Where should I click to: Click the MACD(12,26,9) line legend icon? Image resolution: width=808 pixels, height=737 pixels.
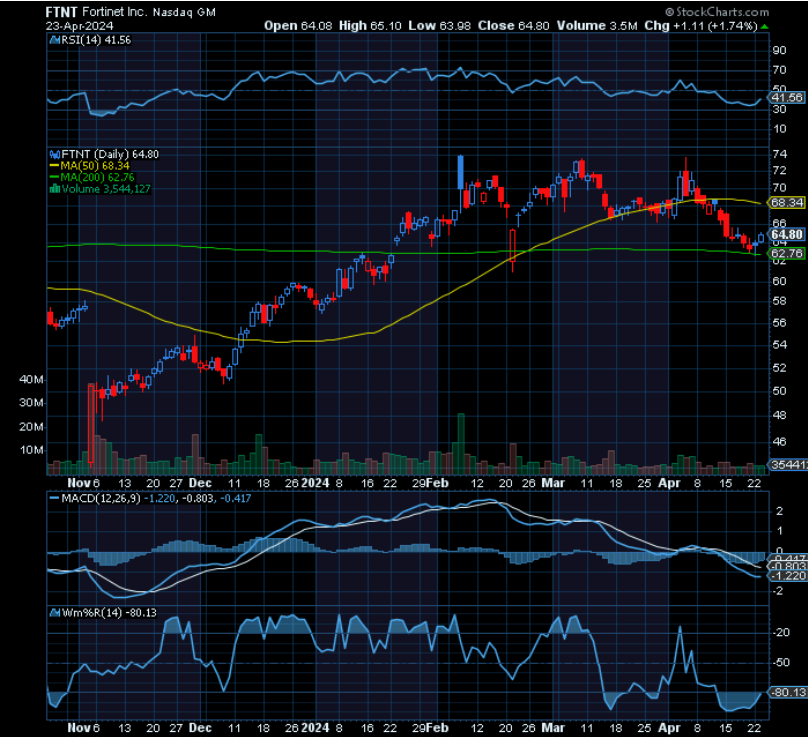(x=54, y=498)
